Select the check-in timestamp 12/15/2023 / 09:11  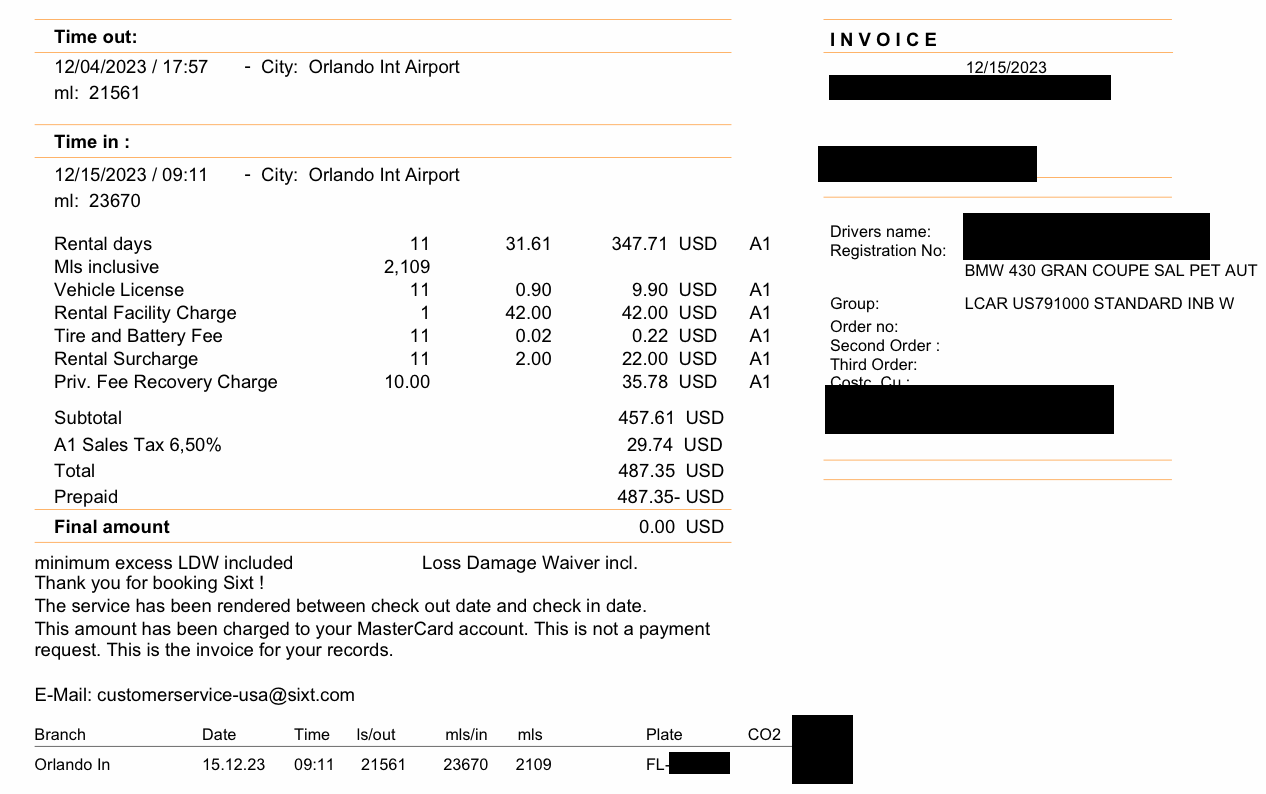pos(131,175)
